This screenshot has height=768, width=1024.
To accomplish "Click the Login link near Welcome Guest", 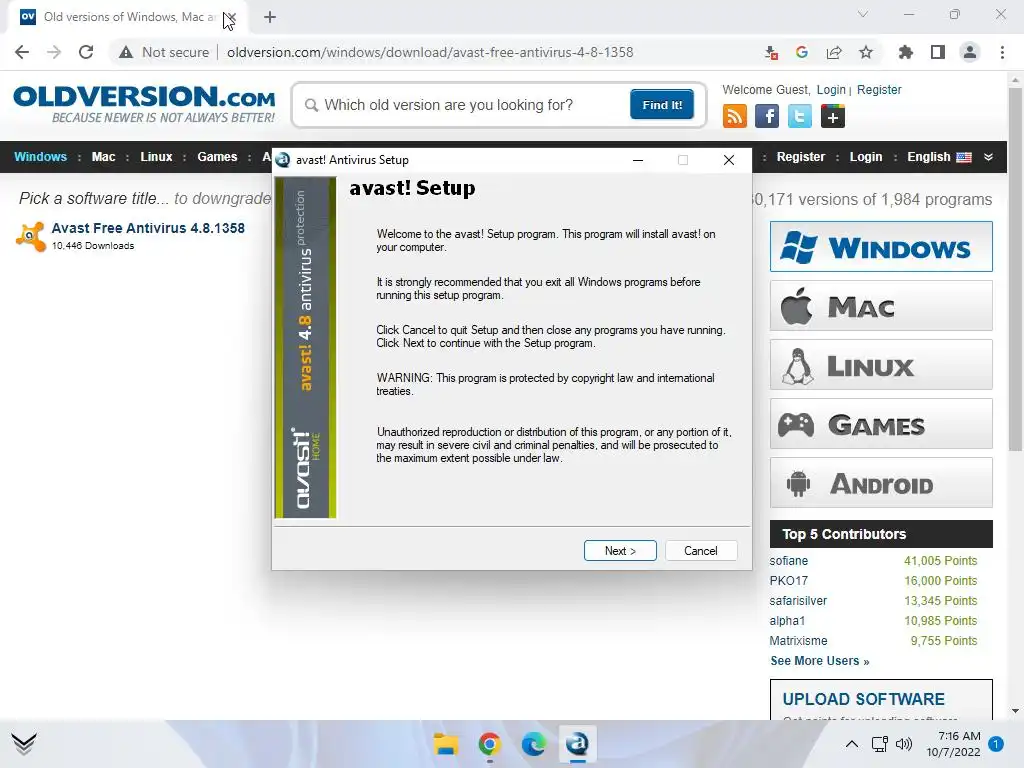I will click(x=831, y=89).
